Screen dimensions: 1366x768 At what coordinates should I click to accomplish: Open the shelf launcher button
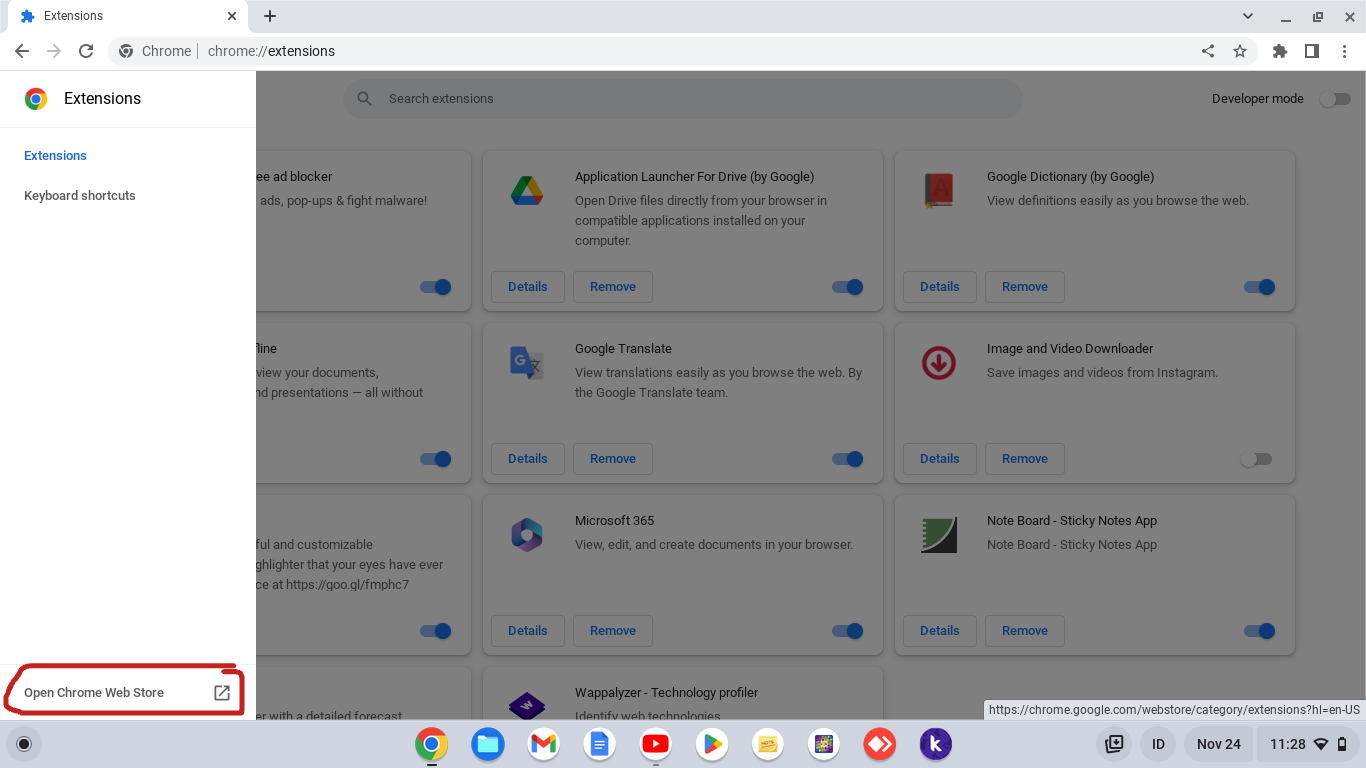24,744
